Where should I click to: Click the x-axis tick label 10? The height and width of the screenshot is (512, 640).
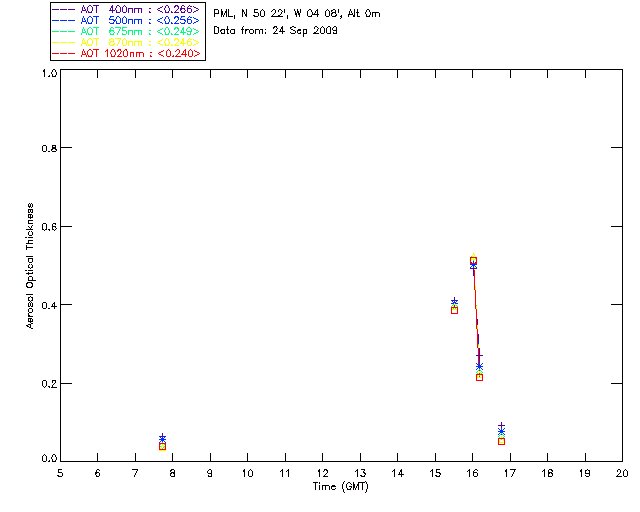247,473
